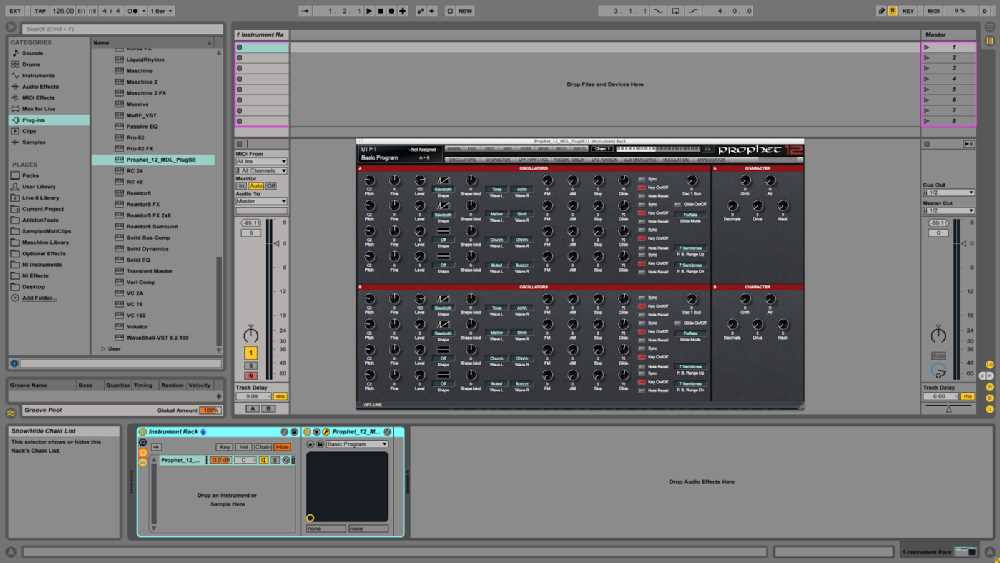Click the Instrument Rack hot-swap icon
Screen dimensions: 1000x563
coord(284,432)
